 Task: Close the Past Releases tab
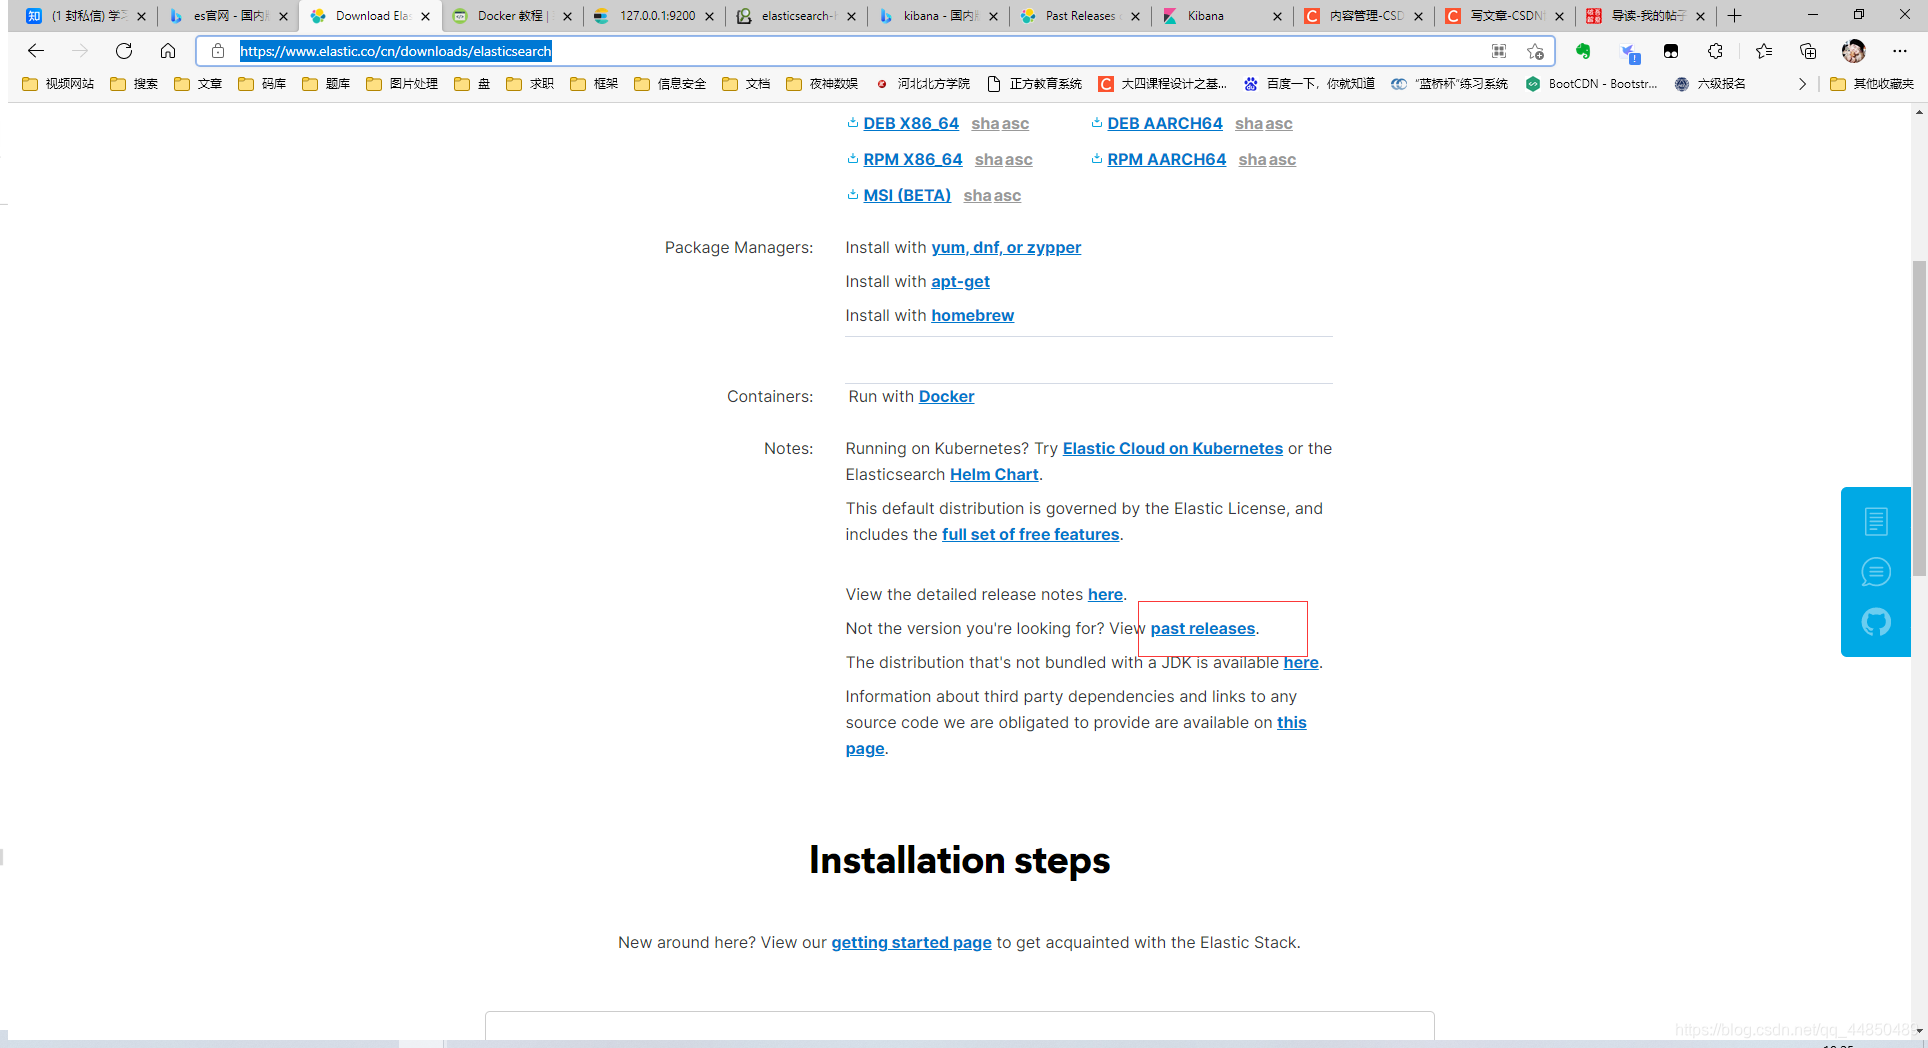click(x=1135, y=16)
